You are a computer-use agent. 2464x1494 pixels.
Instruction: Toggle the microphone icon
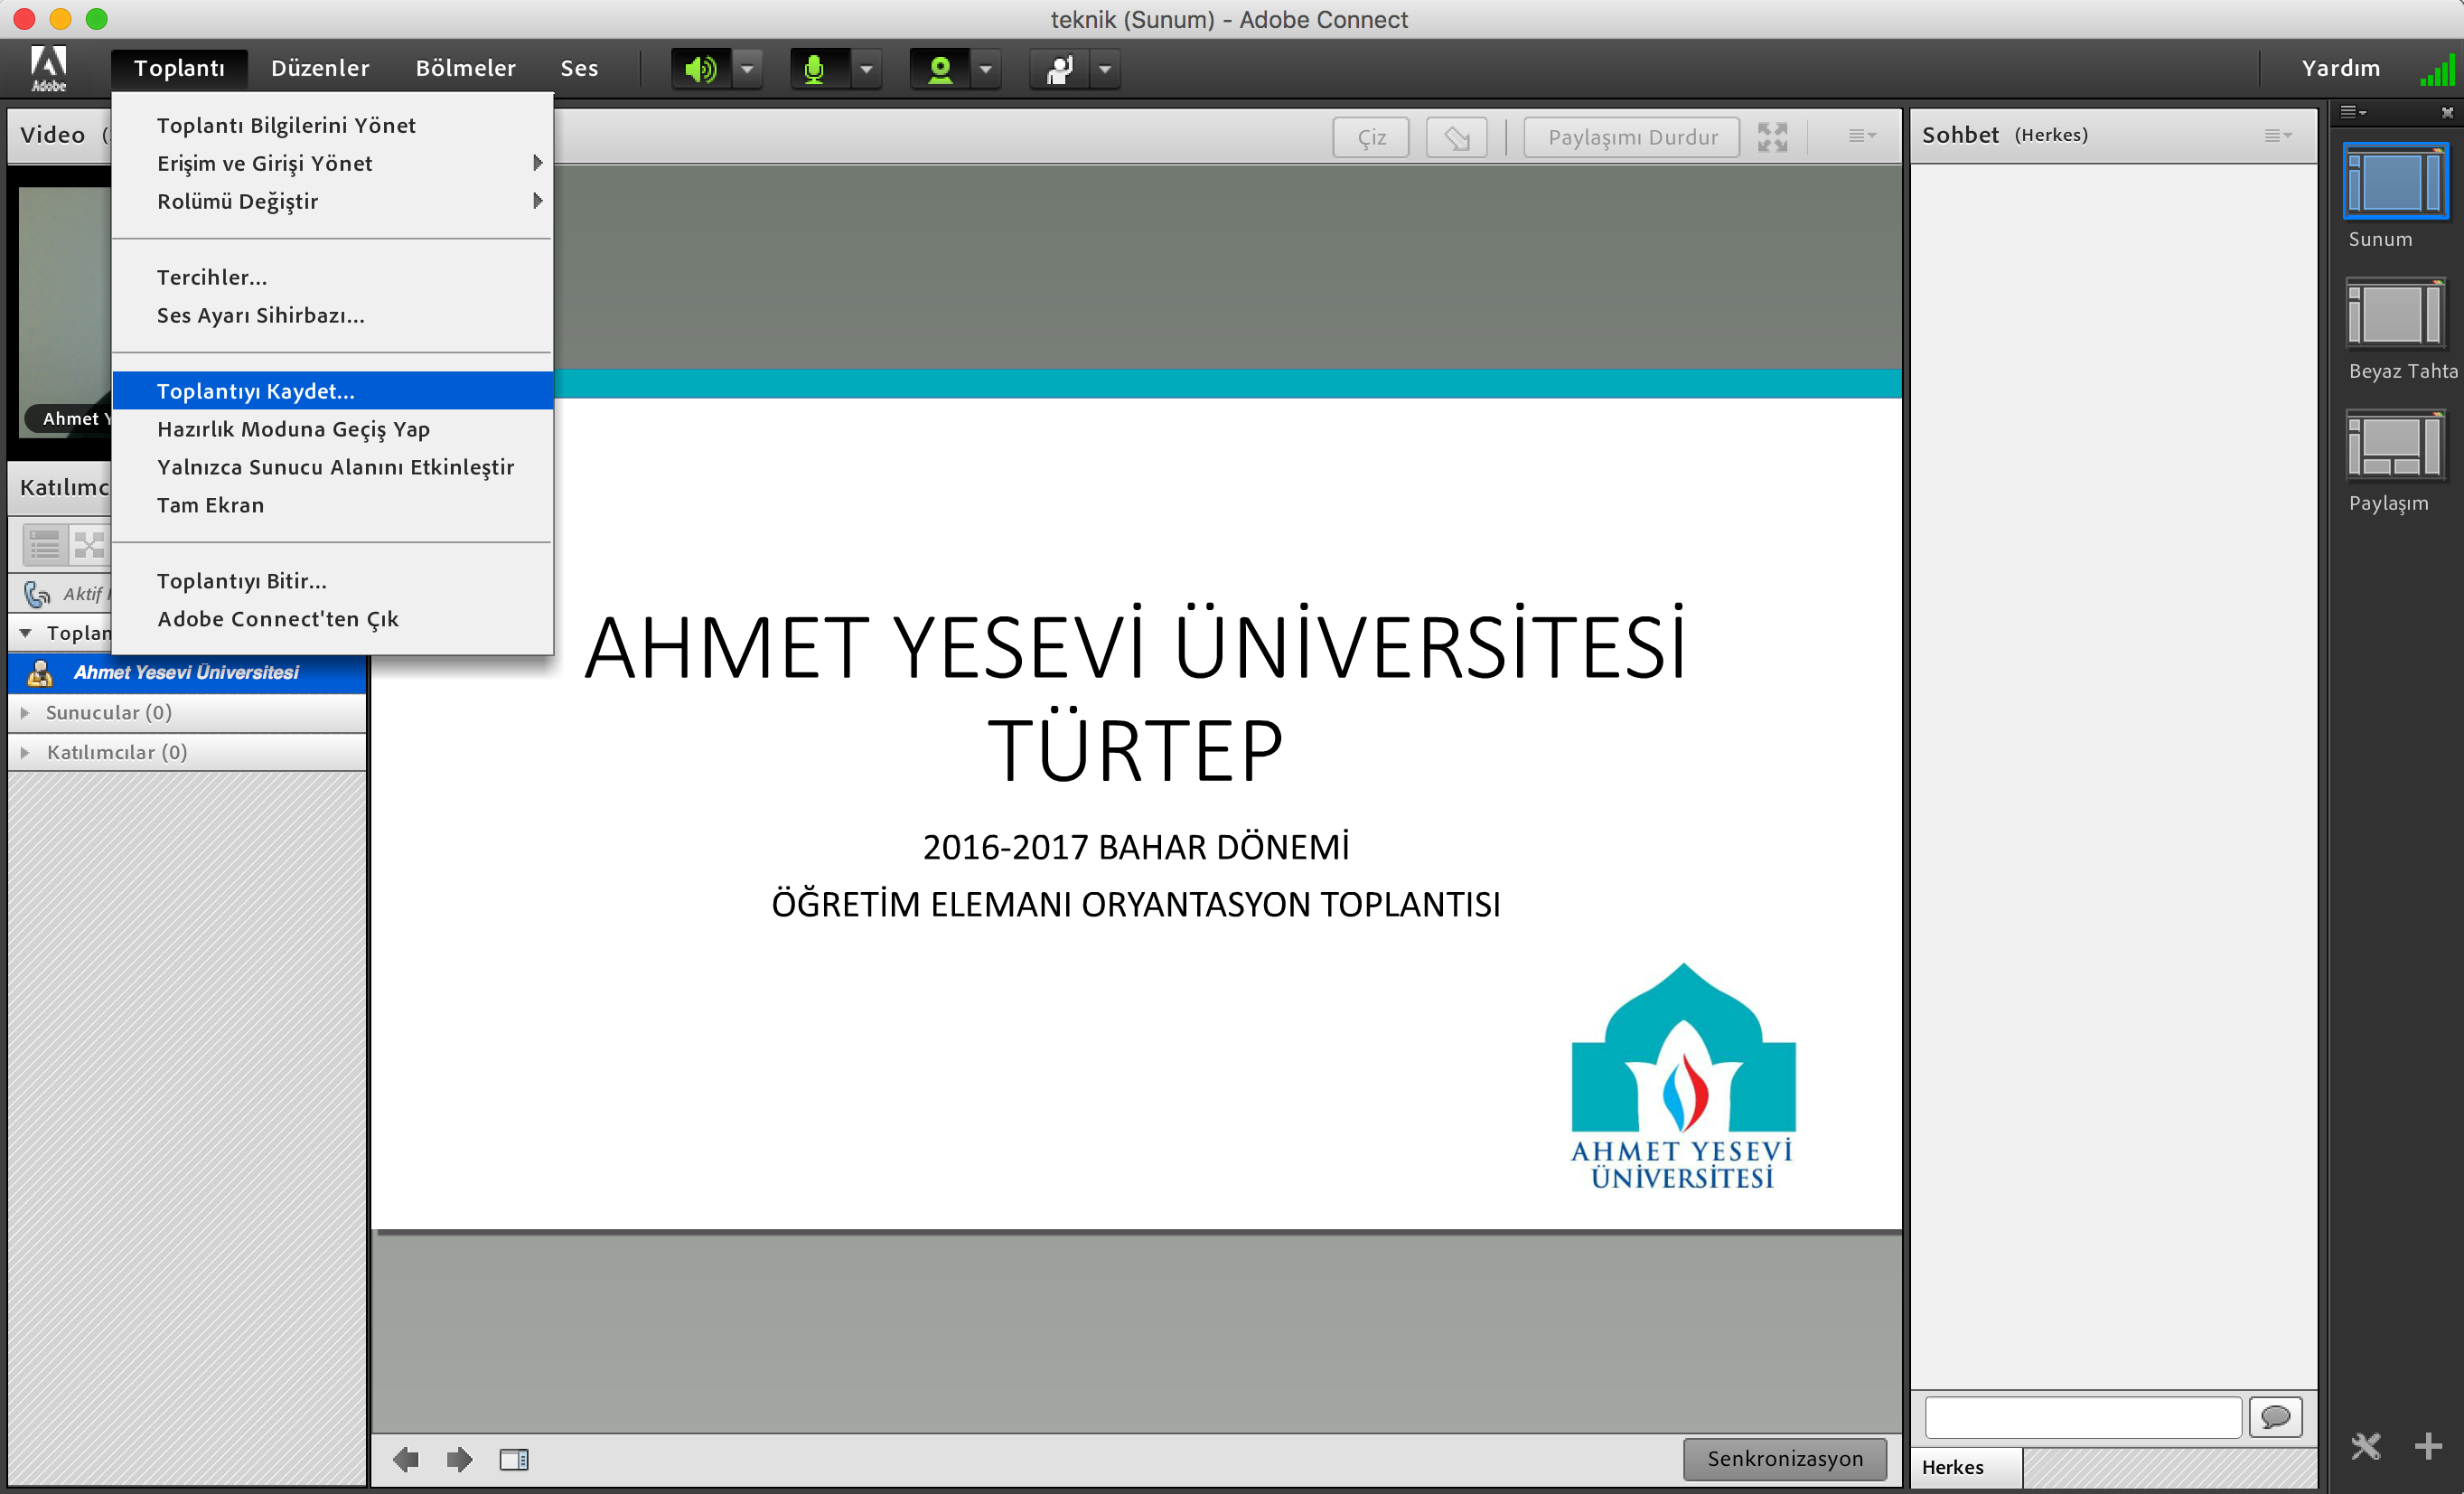pyautogui.click(x=815, y=69)
